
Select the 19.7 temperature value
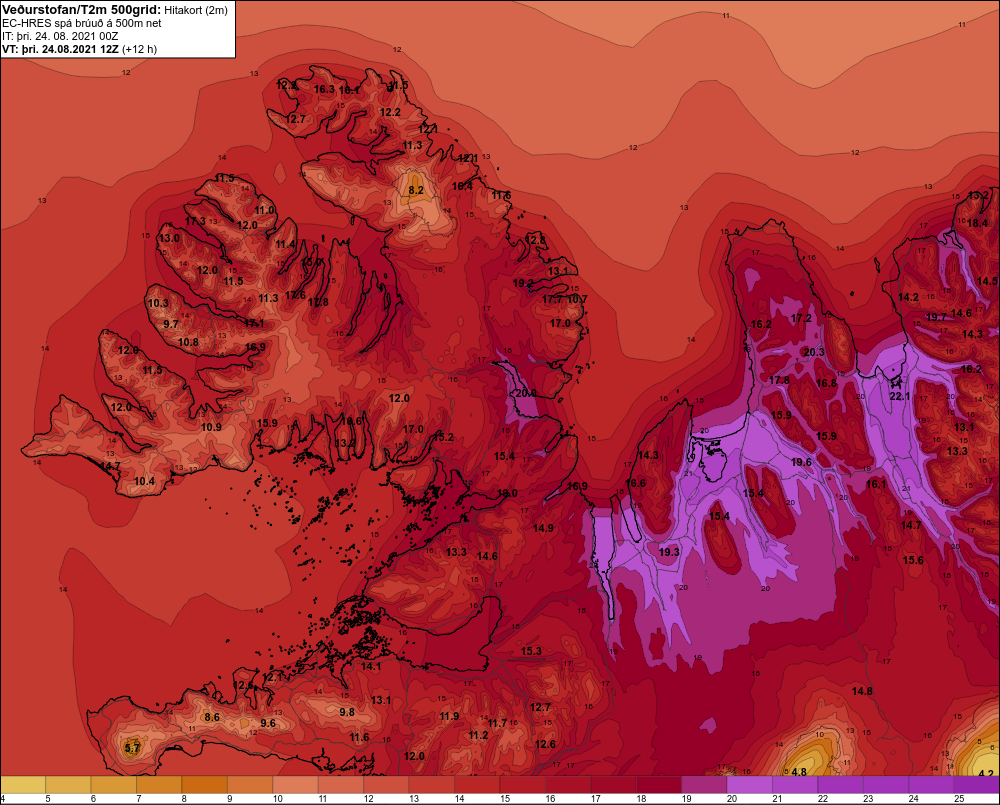click(x=936, y=317)
